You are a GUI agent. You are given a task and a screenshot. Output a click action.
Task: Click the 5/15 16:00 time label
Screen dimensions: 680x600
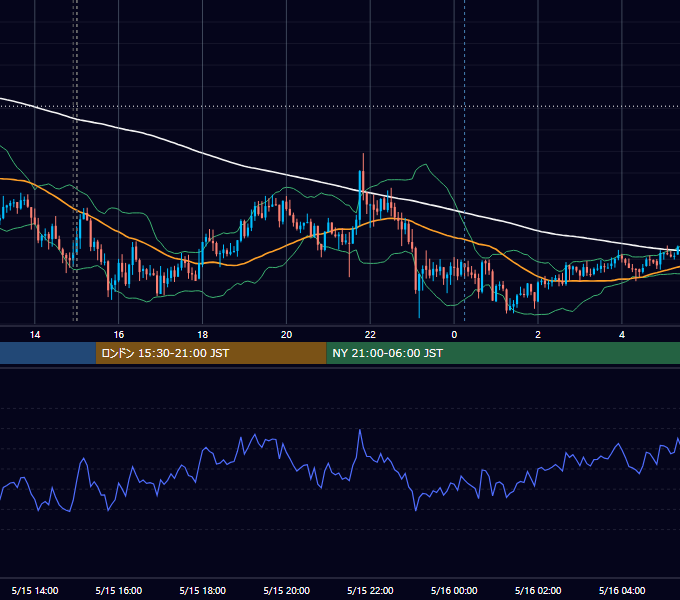pos(118,590)
